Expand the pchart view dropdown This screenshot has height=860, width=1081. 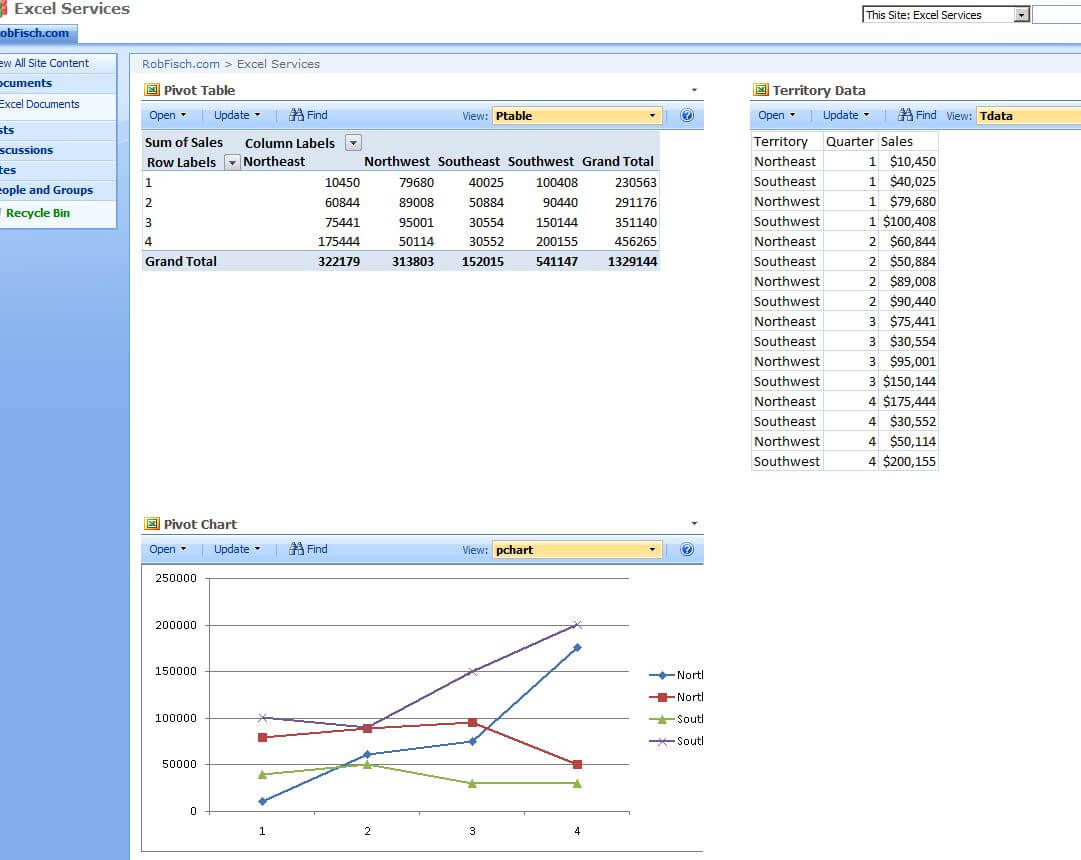click(653, 550)
